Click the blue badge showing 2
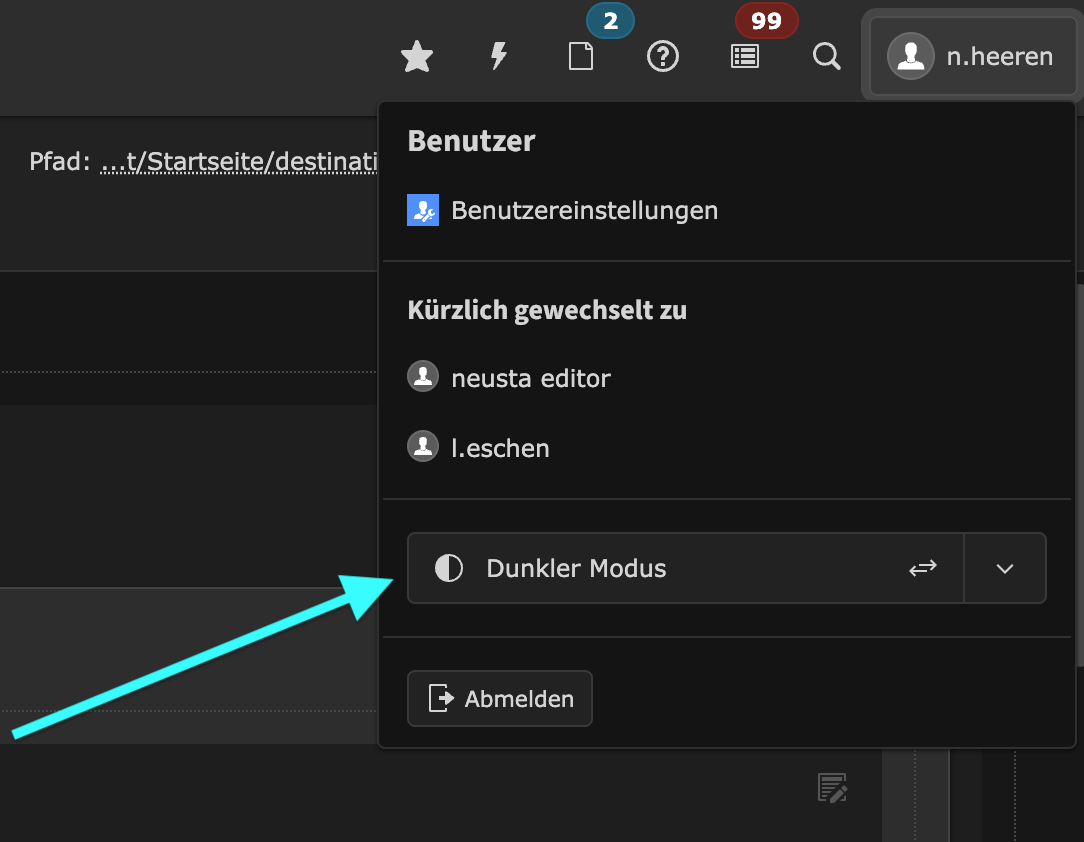This screenshot has height=842, width=1084. pos(610,21)
